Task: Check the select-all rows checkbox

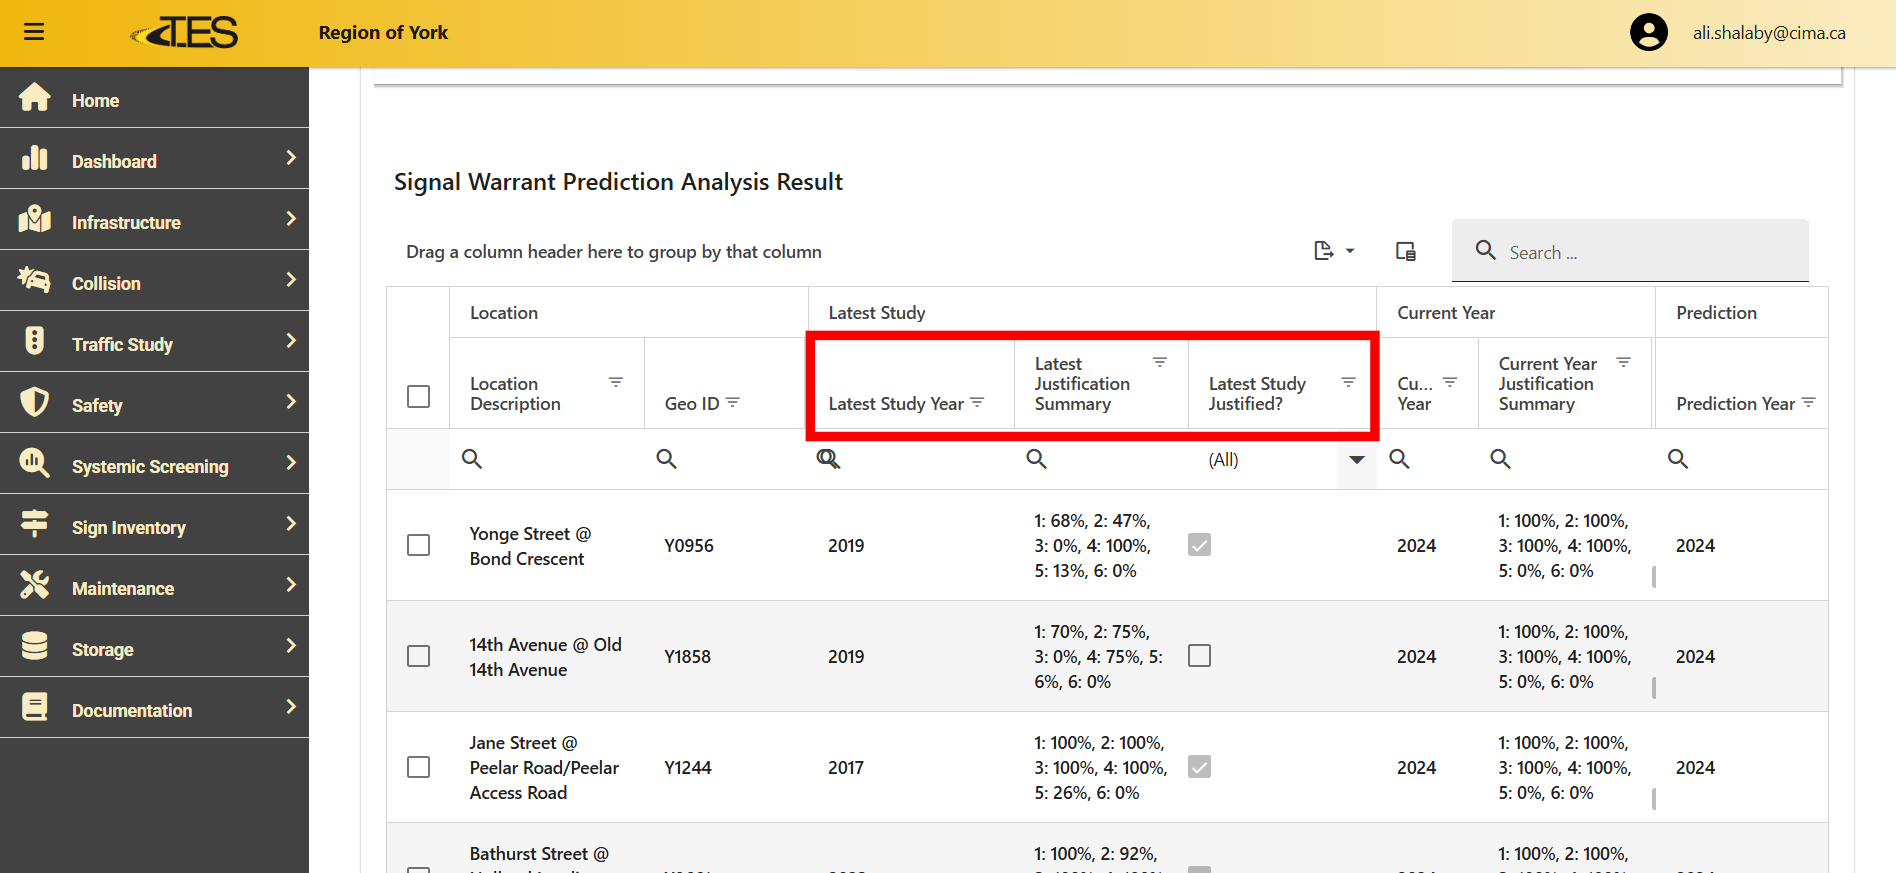Action: pos(419,396)
